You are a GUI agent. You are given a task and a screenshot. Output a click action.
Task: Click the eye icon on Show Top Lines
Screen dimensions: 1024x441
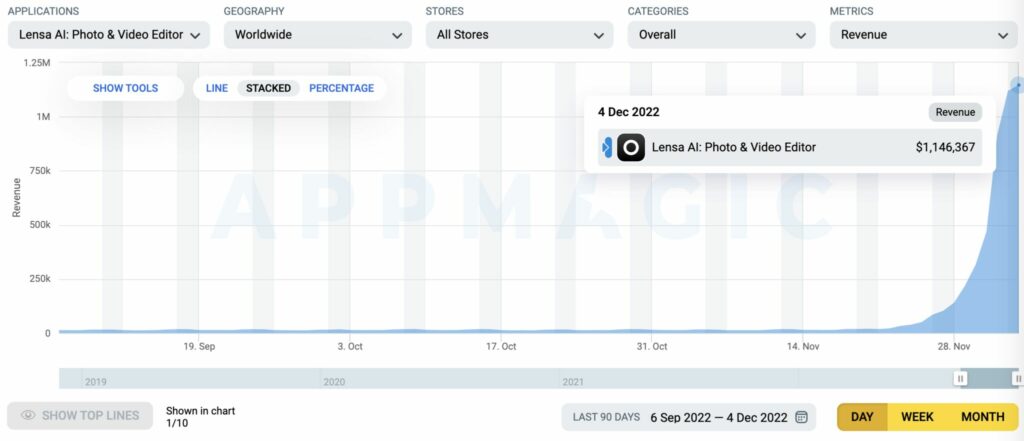[x=28, y=416]
